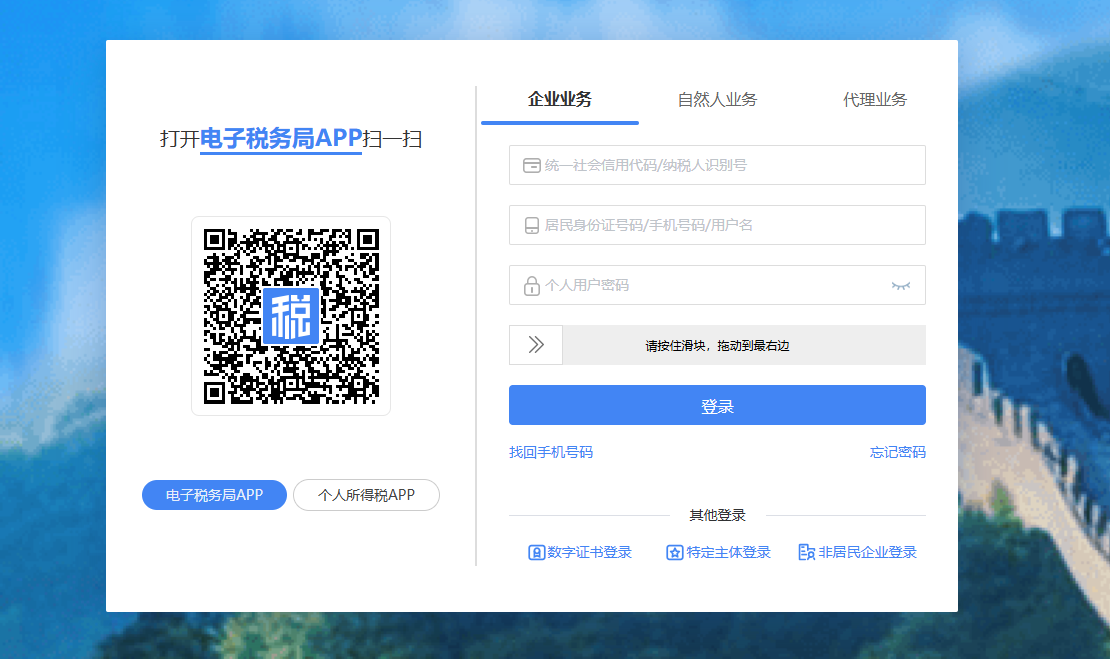
Task: Click the QR code image
Action: coord(291,316)
